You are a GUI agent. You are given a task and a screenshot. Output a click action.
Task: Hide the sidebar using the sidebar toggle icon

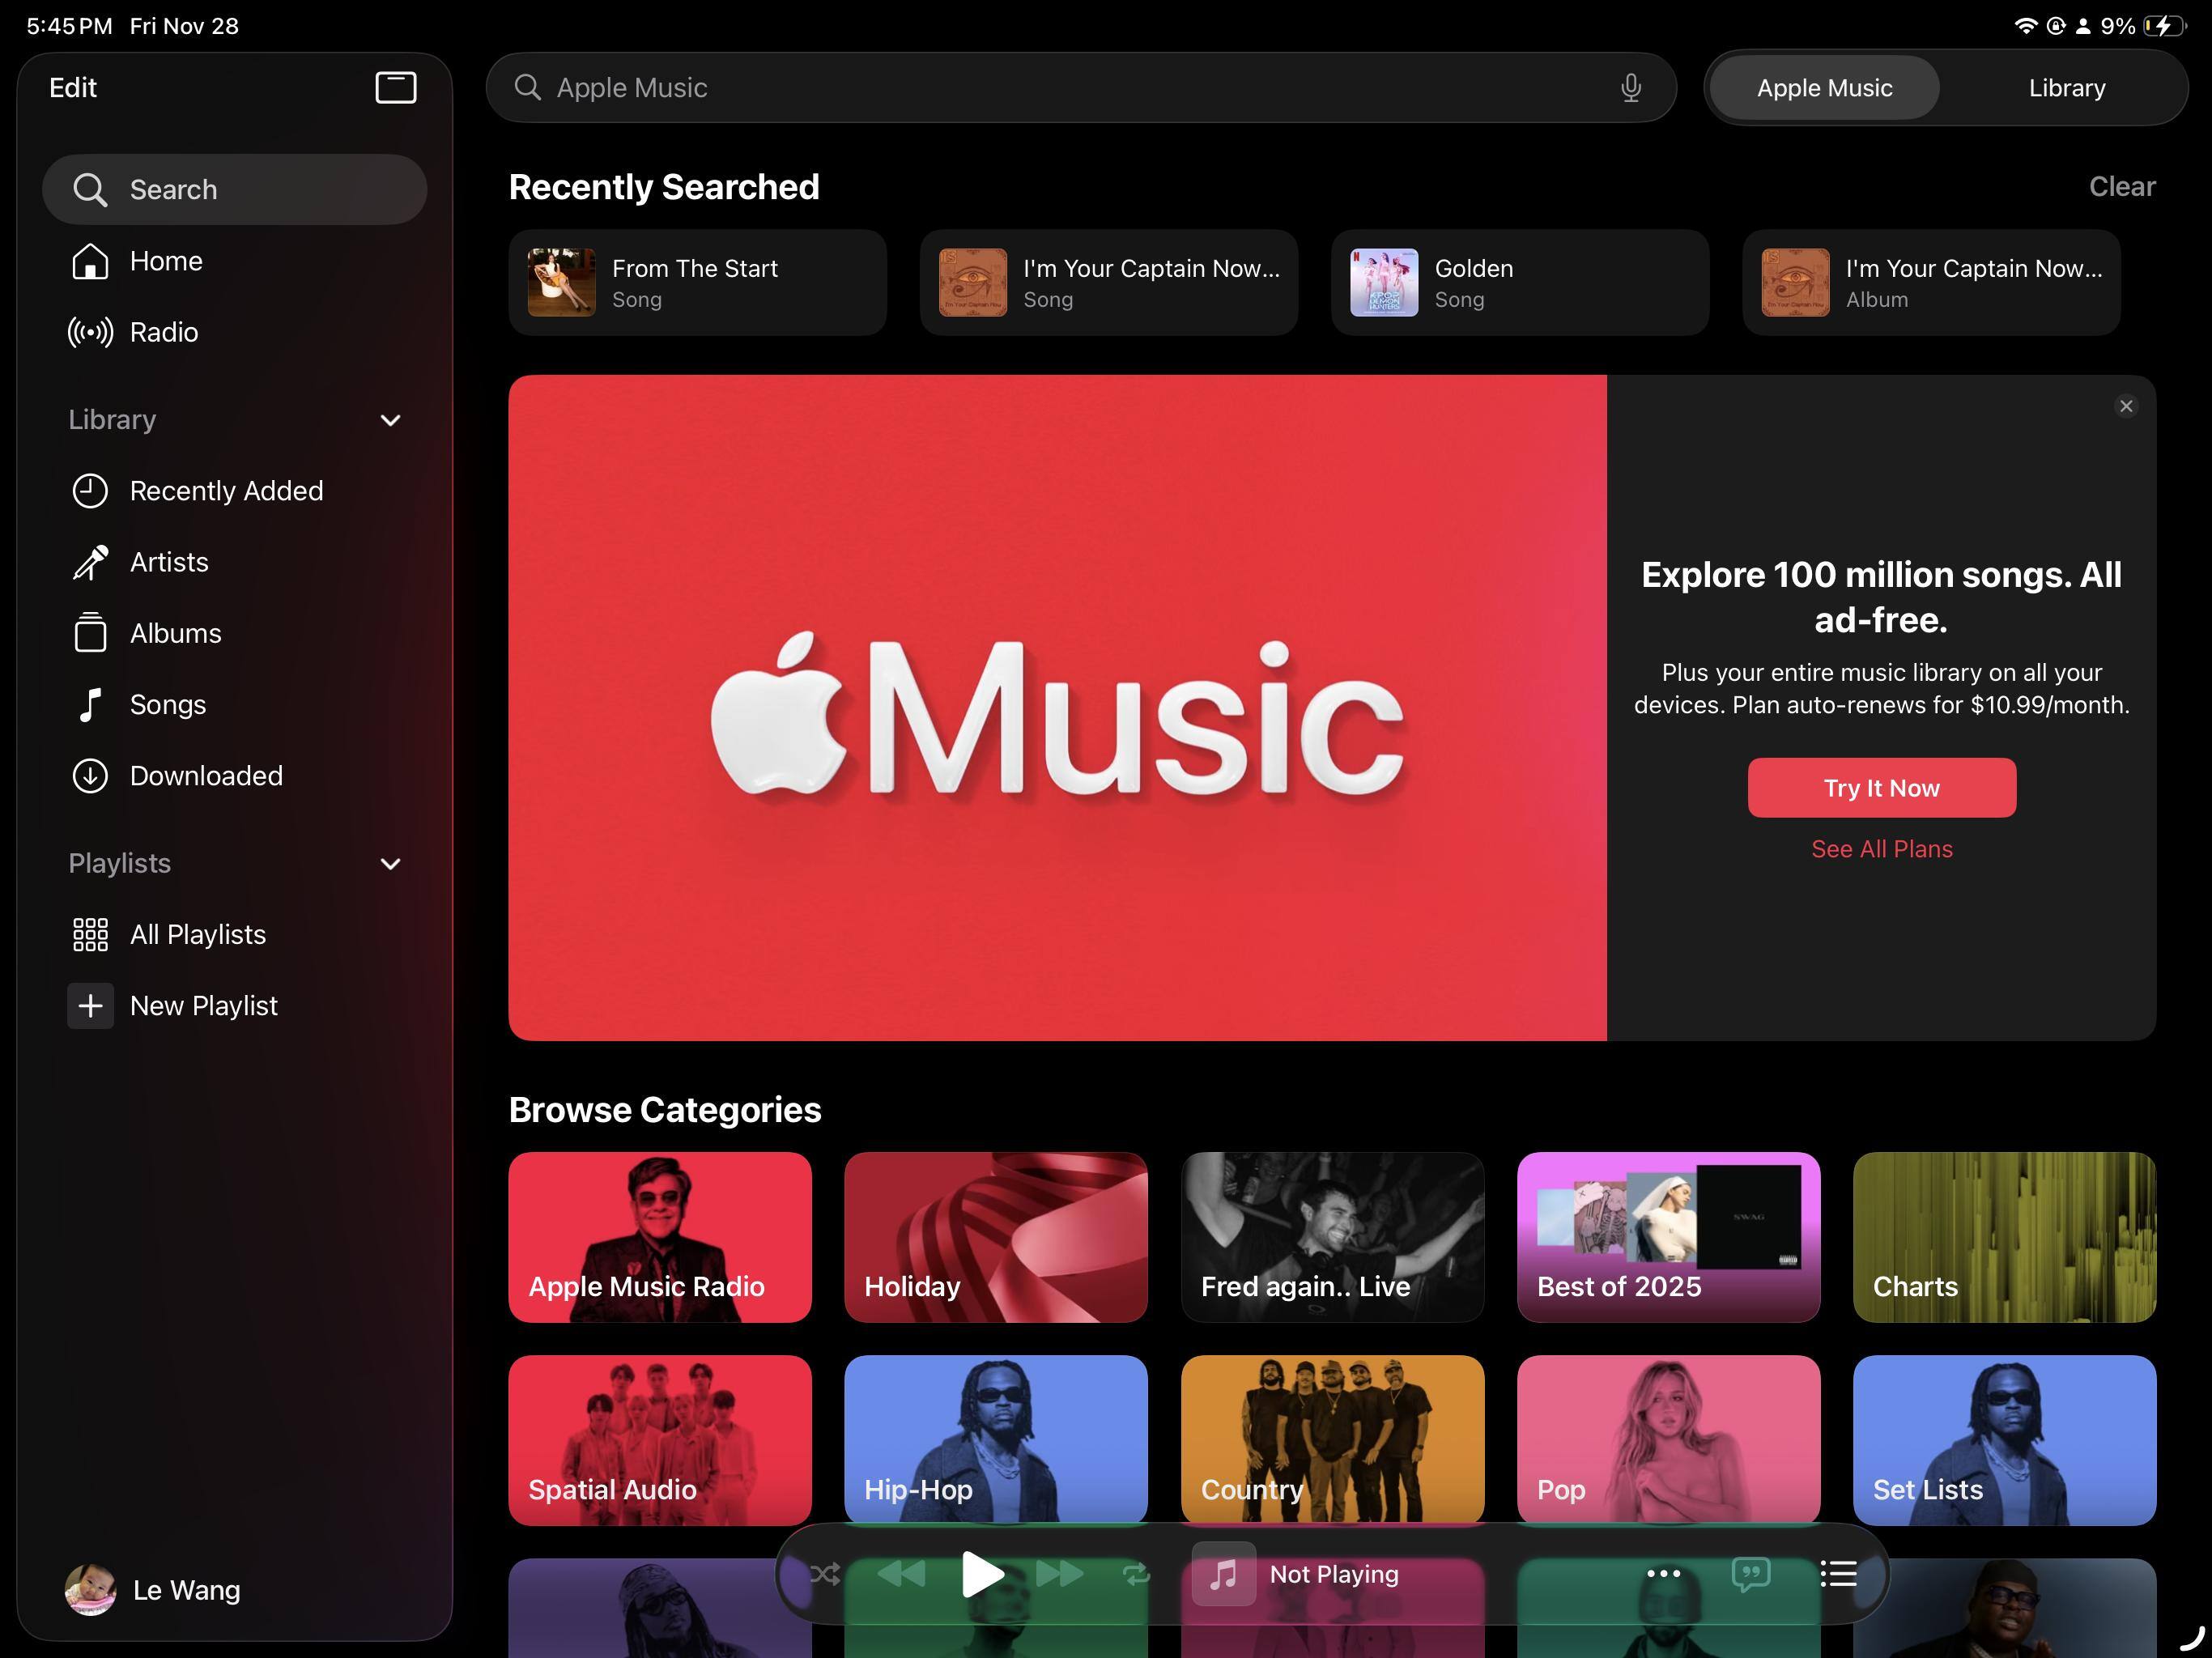click(395, 87)
